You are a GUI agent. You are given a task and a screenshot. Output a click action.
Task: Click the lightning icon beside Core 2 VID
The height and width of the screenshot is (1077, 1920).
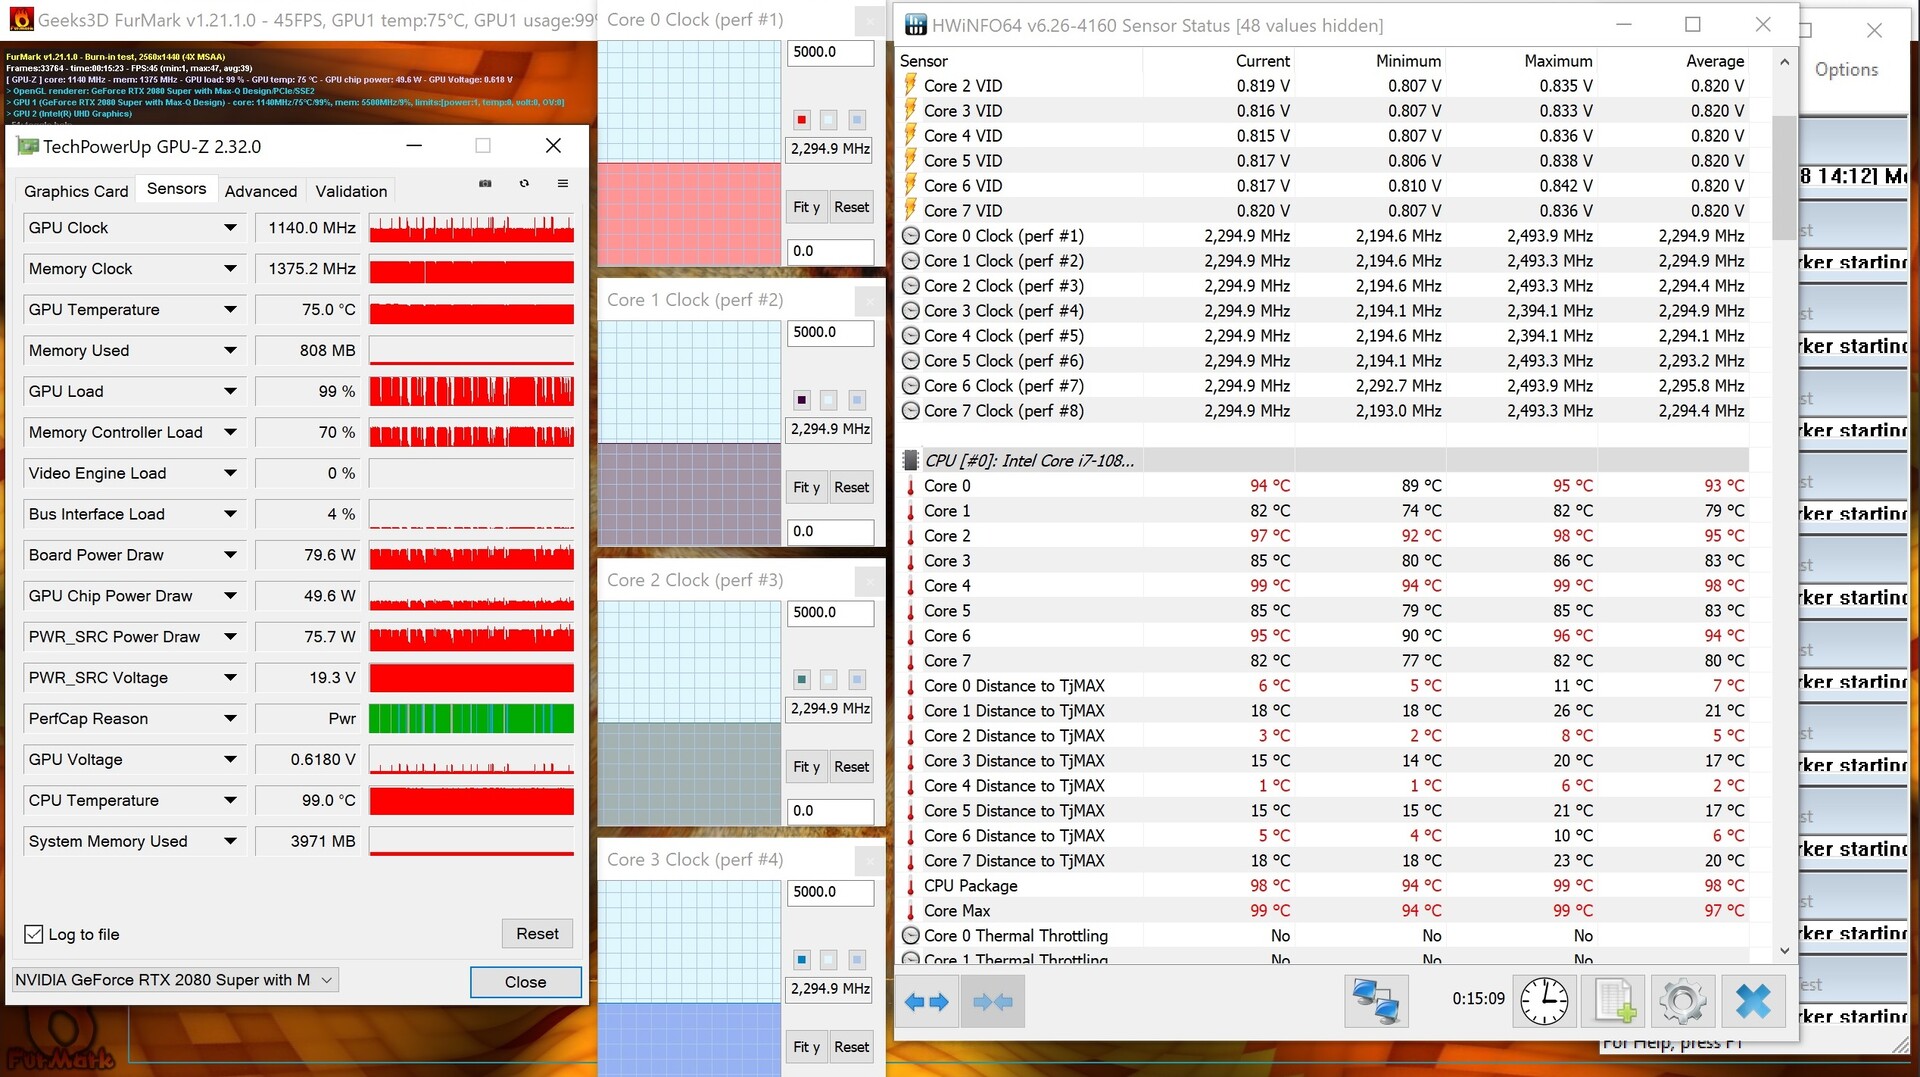[910, 85]
